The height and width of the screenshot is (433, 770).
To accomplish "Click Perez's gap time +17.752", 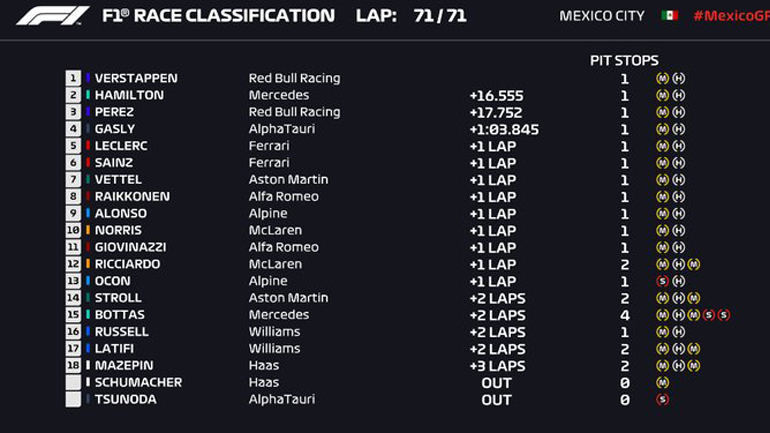I will [x=496, y=112].
